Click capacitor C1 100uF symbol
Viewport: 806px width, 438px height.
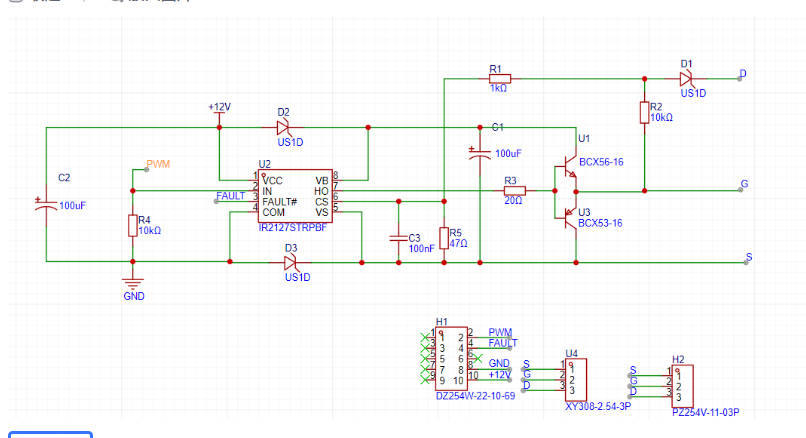coord(479,153)
